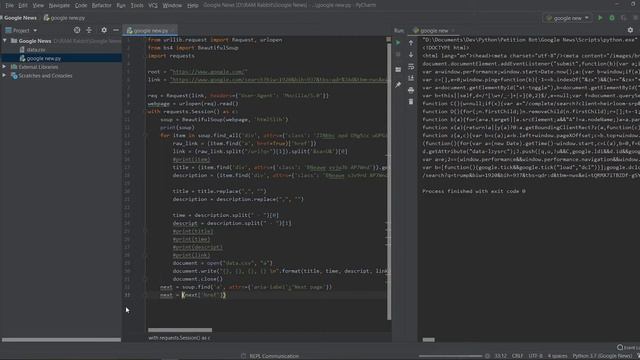Pin the Run tab
Screen dimensions: 640x360
(x=398, y=85)
